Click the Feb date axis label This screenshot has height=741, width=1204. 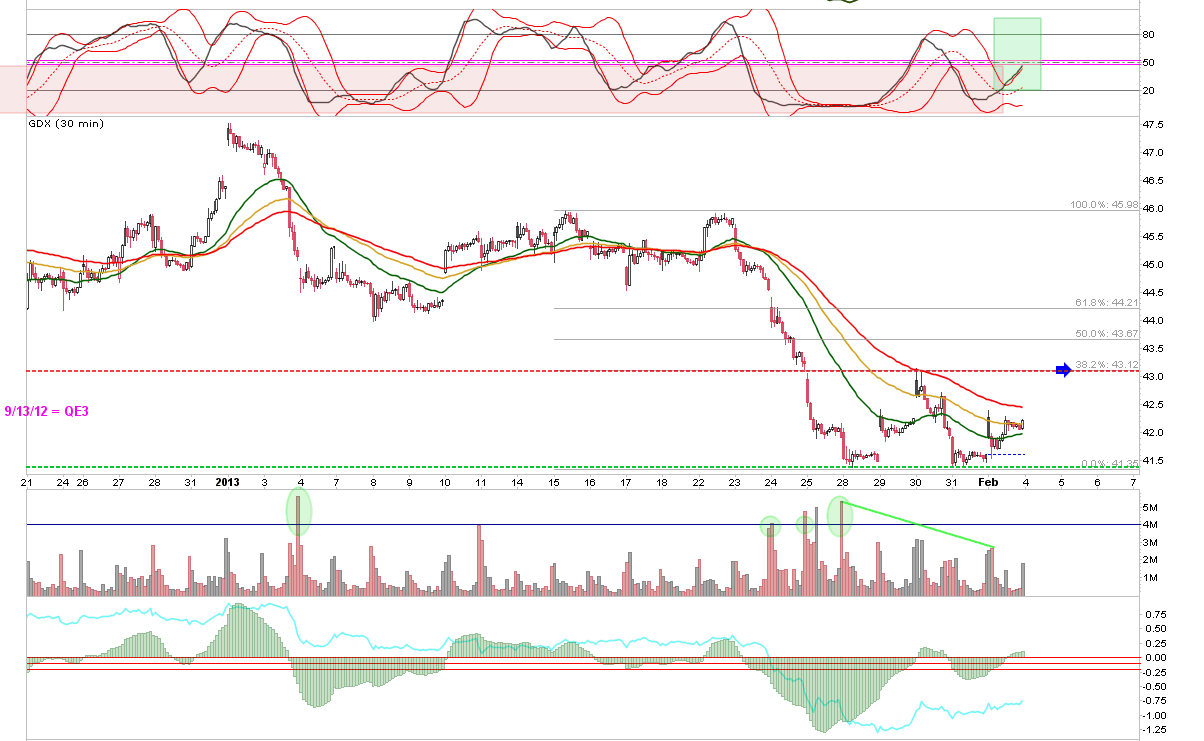(988, 481)
